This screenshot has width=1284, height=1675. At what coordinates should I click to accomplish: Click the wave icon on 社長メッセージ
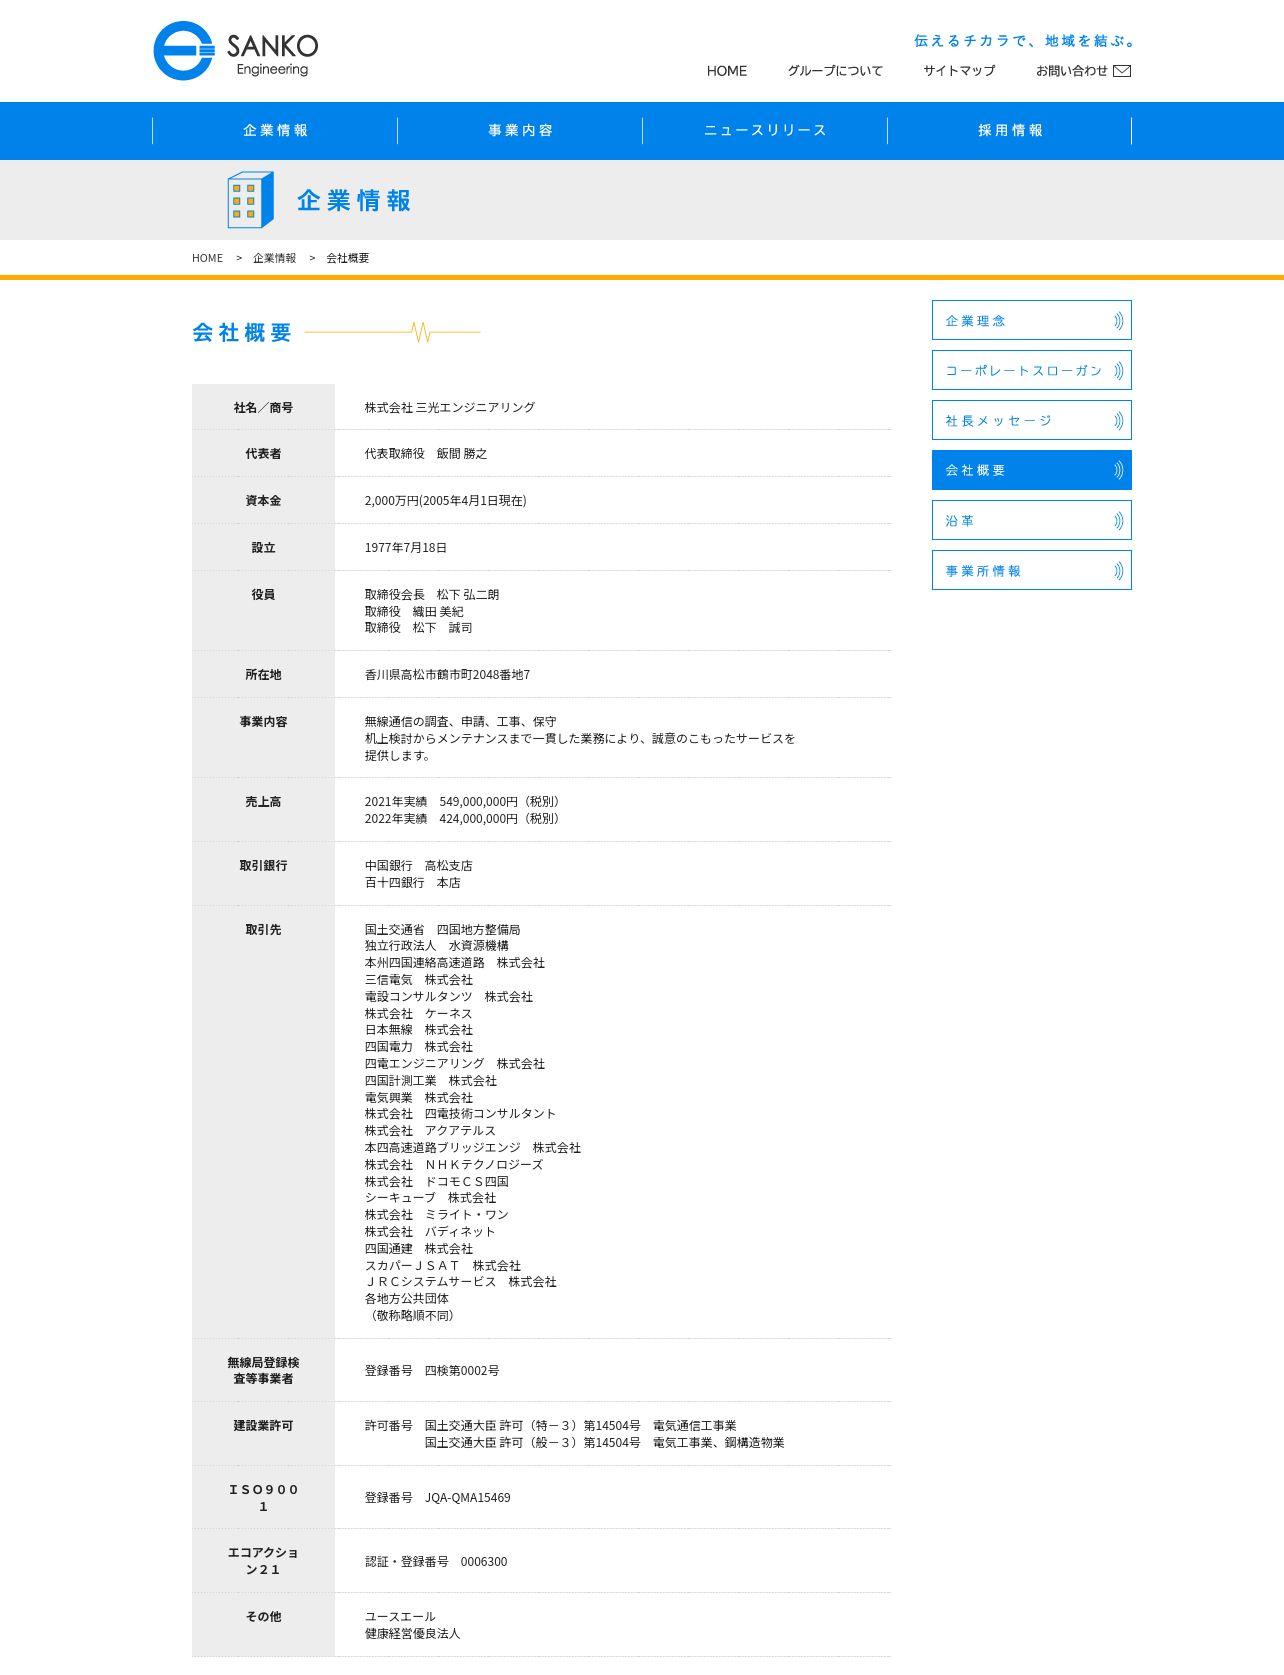tap(1118, 421)
